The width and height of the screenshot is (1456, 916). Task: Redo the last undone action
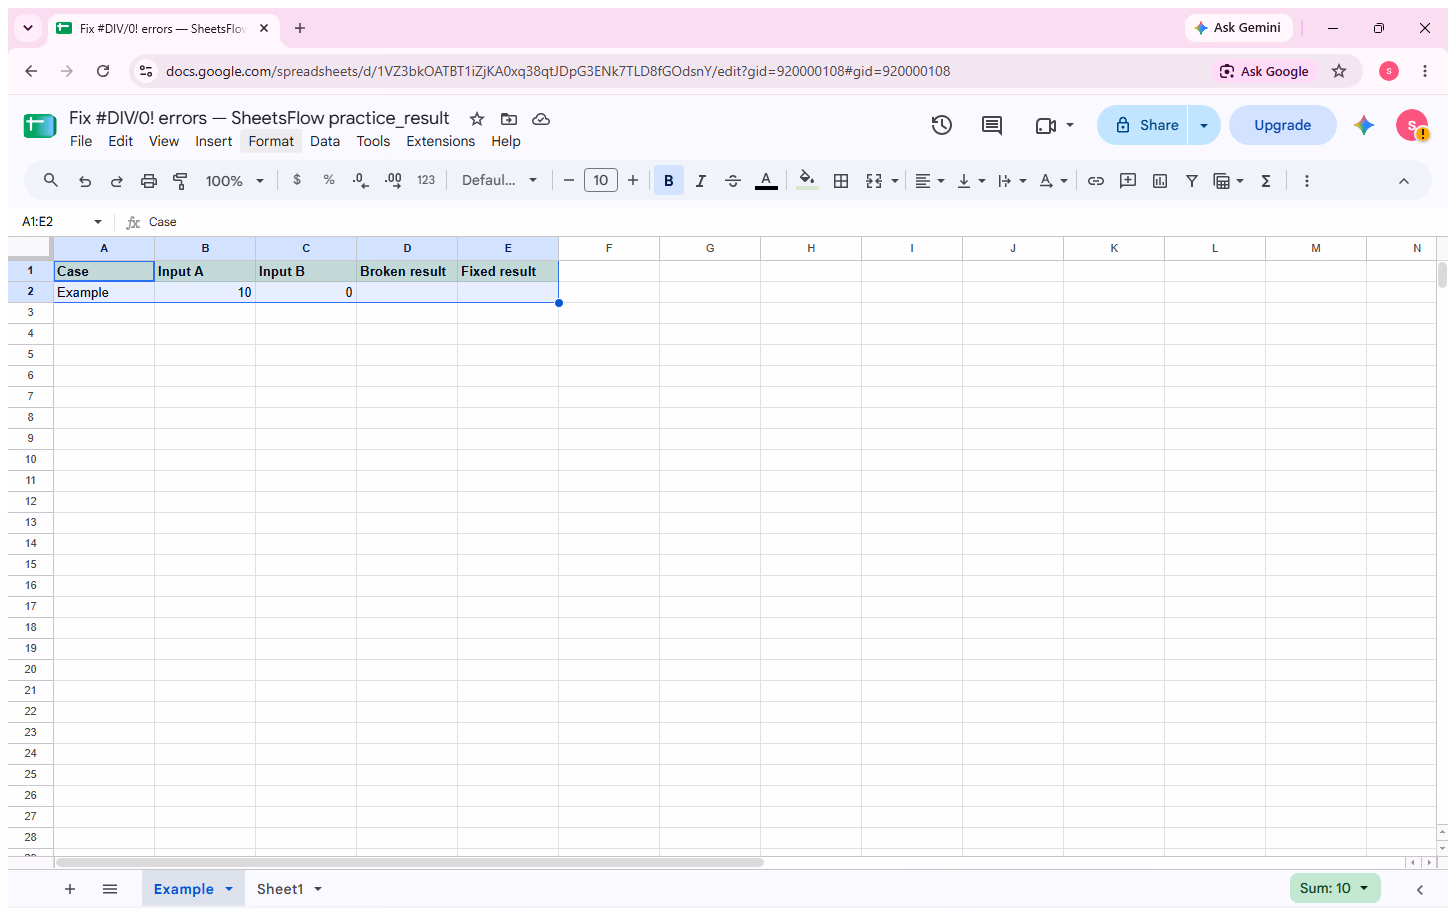pyautogui.click(x=117, y=181)
